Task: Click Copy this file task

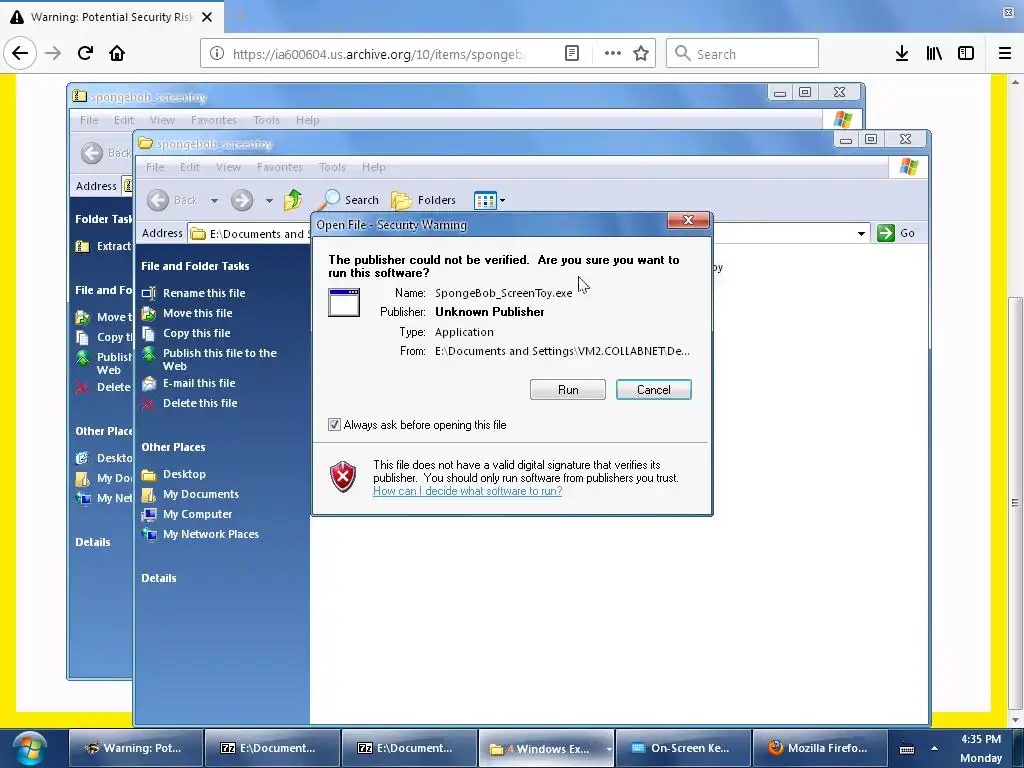Action: click(197, 333)
